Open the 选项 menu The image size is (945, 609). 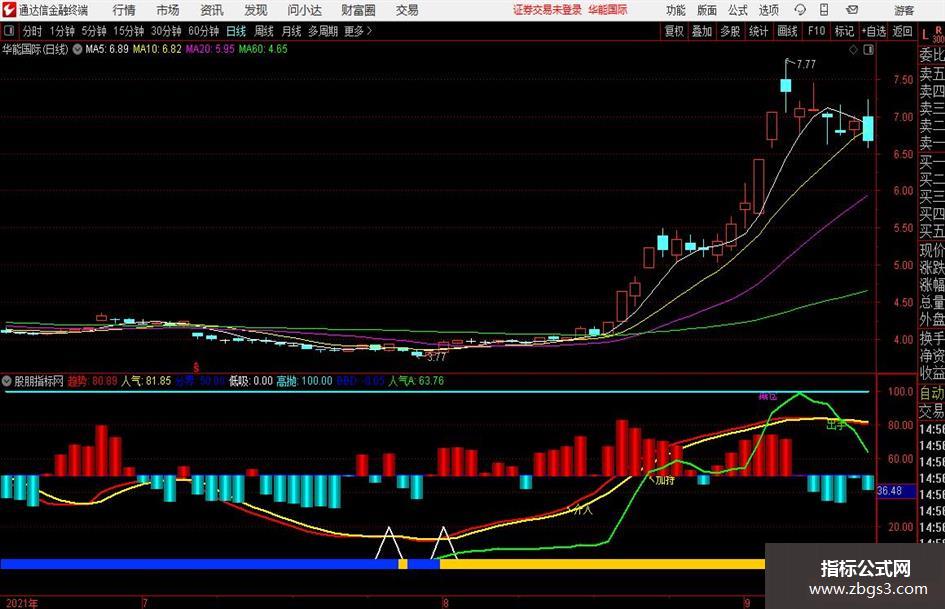(768, 10)
